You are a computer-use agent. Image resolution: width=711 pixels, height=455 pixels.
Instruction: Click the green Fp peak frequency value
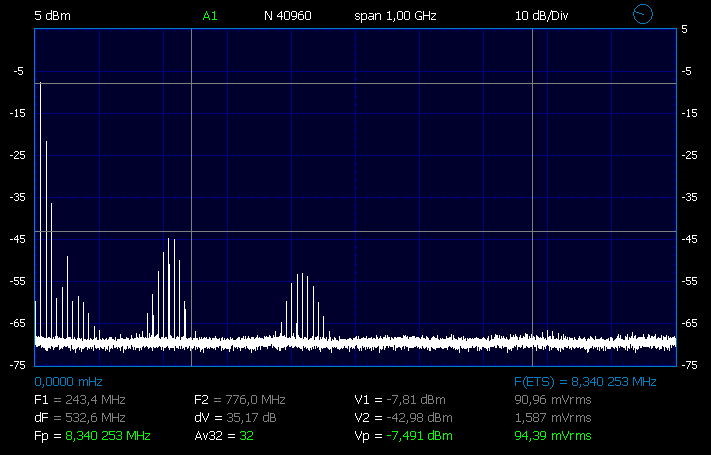pyautogui.click(x=107, y=436)
